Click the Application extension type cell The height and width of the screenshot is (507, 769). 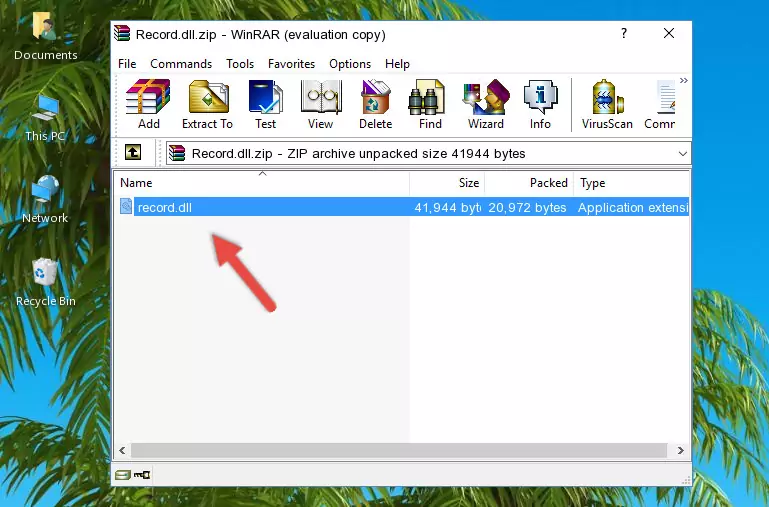pos(633,207)
